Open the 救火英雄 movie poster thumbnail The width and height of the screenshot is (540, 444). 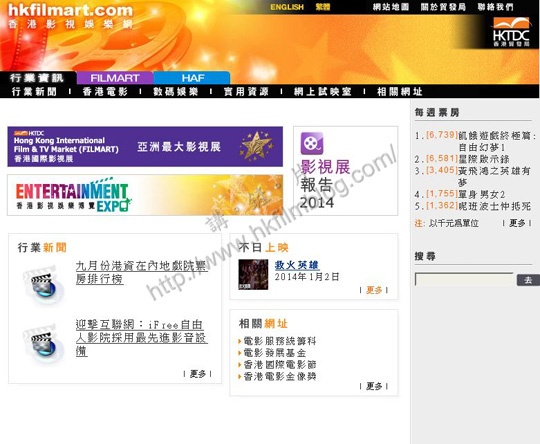pos(253,275)
